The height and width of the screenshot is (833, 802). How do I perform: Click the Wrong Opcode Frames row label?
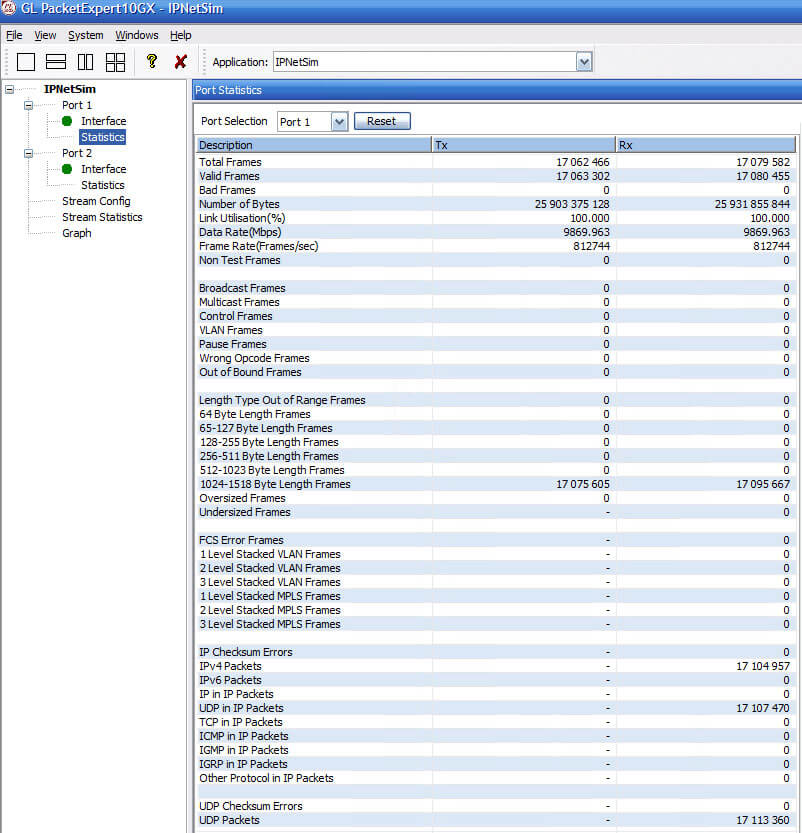254,358
